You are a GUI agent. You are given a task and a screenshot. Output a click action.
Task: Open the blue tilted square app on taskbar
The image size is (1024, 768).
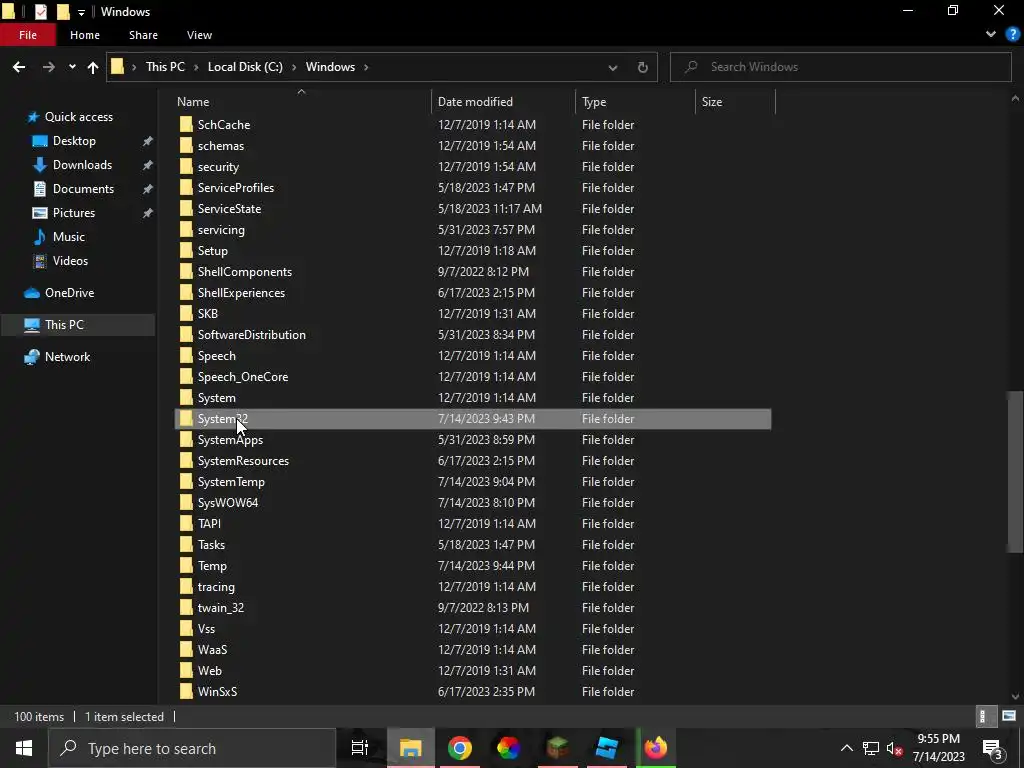pos(607,748)
